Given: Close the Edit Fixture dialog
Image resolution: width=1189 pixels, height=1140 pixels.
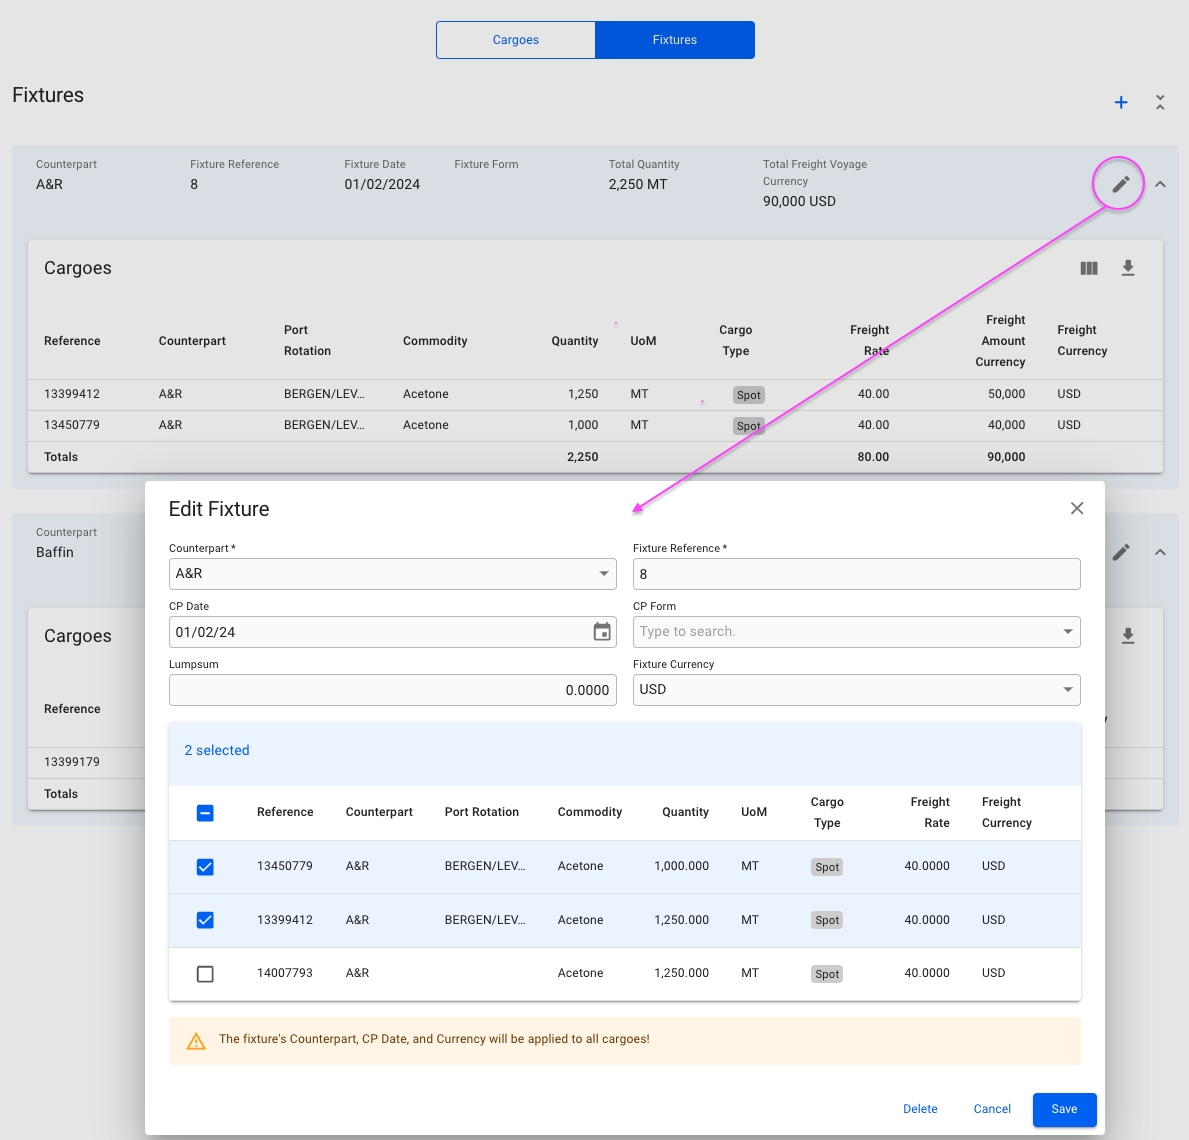Looking at the screenshot, I should click(1077, 508).
